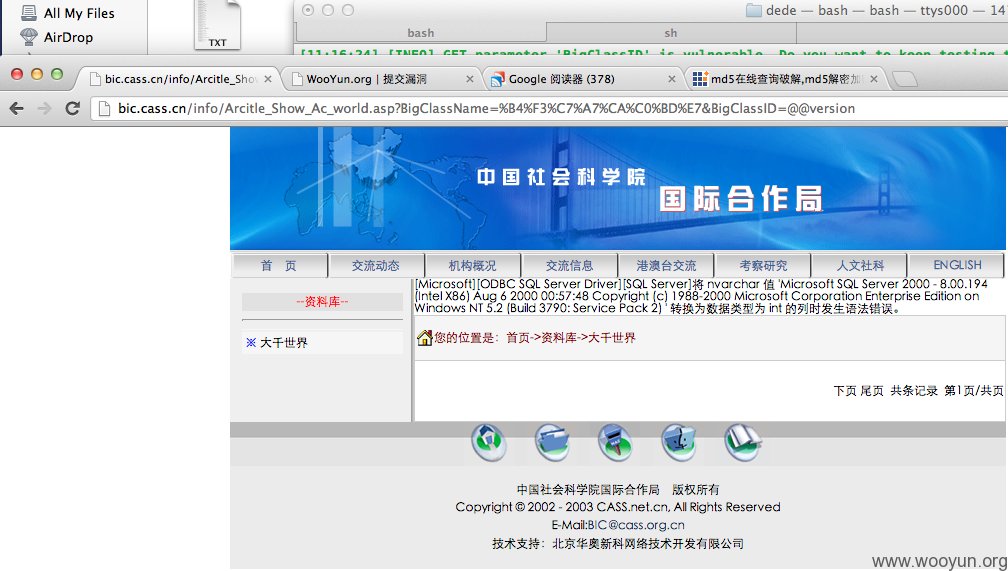Open 考察研究 navigation item
Screen dimensions: 1008x571
(x=763, y=266)
